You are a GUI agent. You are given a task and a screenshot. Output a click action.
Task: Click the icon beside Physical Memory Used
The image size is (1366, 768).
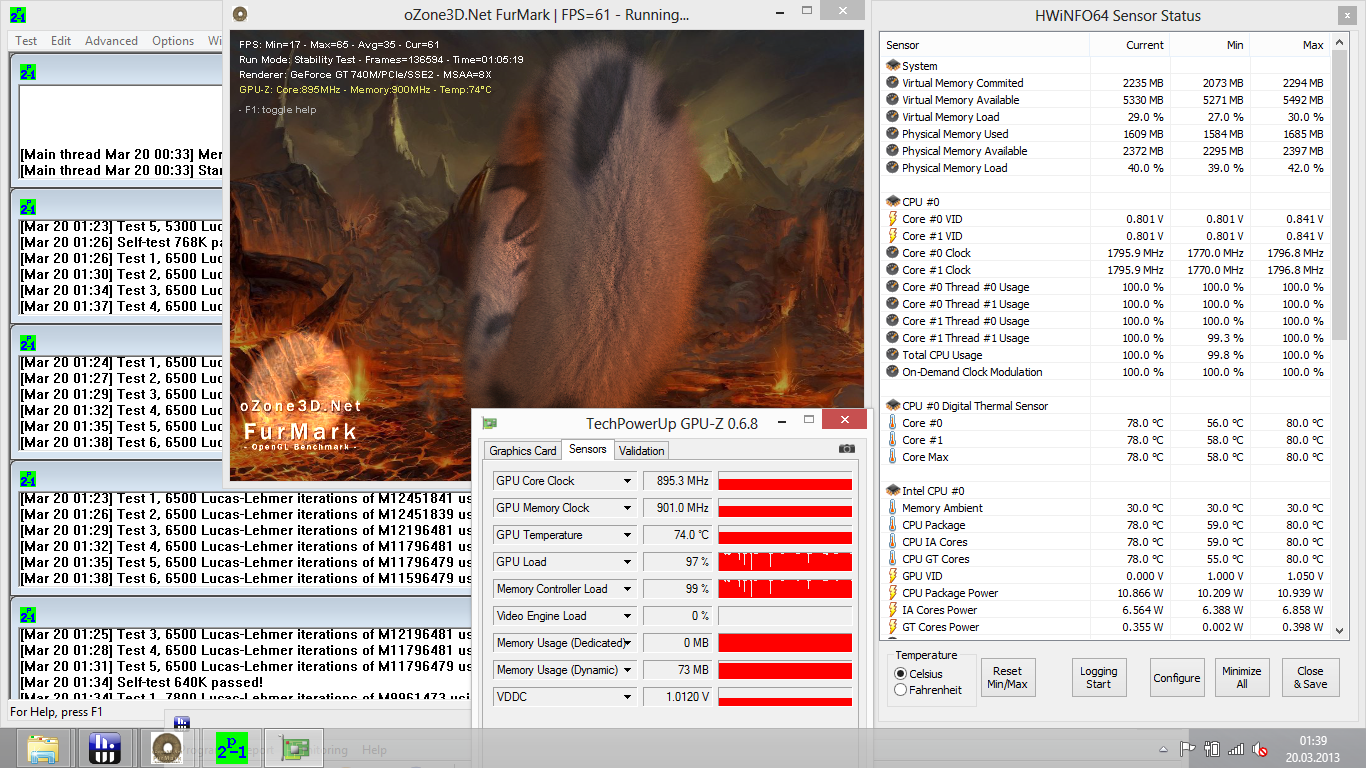(893, 134)
